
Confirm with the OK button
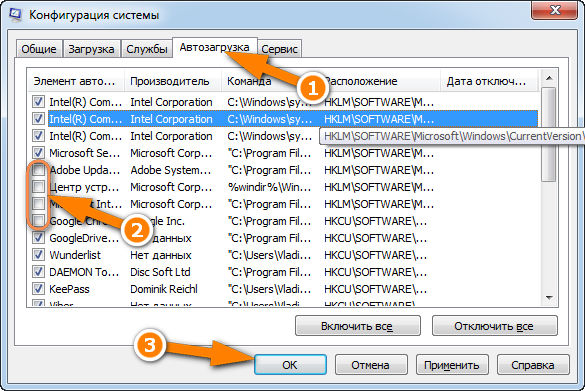coord(290,365)
